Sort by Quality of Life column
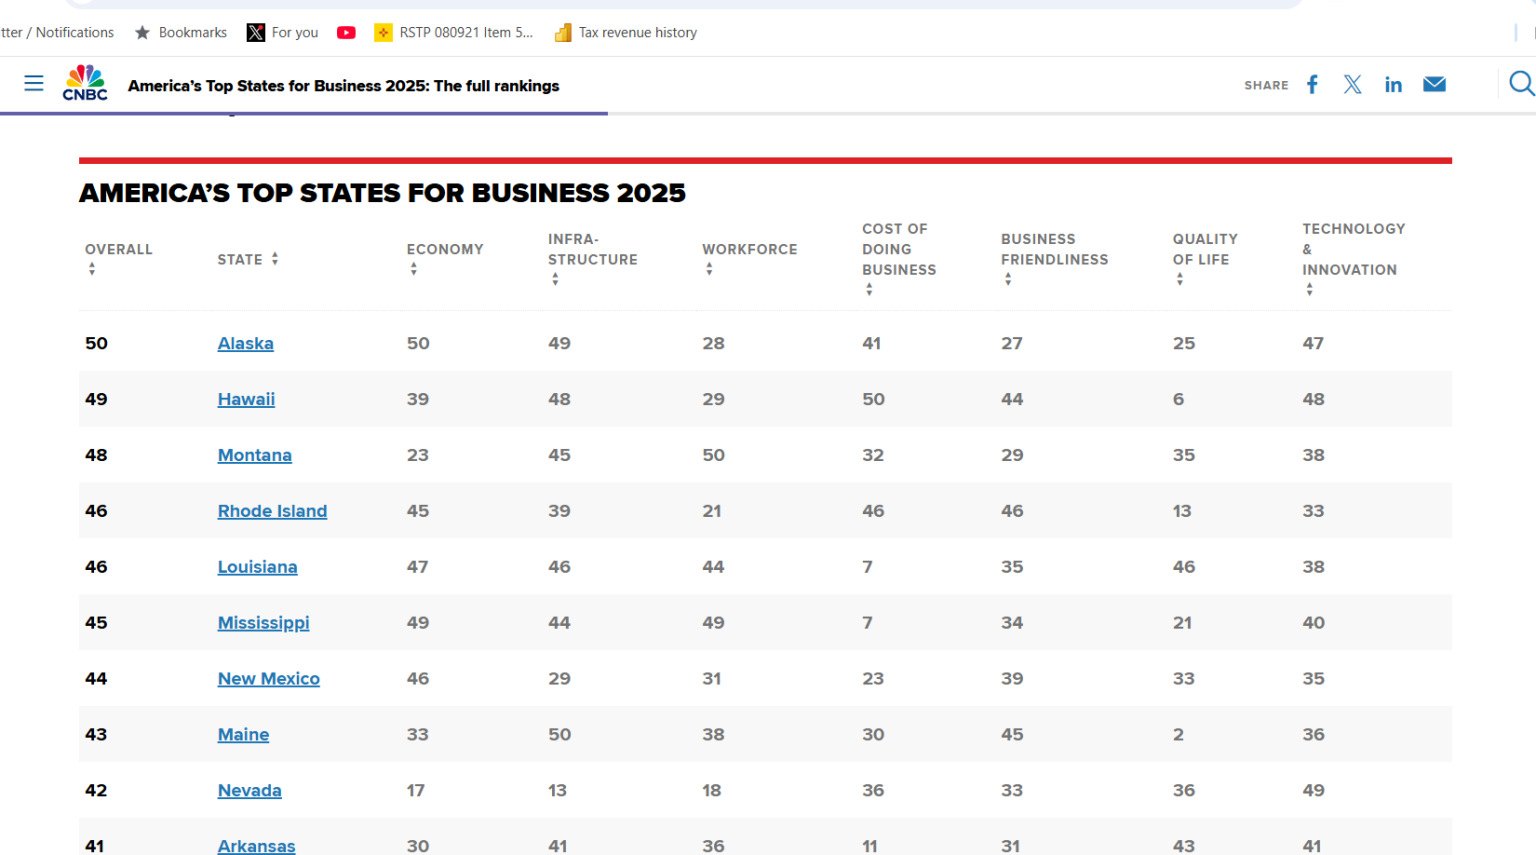The height and width of the screenshot is (855, 1536). click(1180, 280)
